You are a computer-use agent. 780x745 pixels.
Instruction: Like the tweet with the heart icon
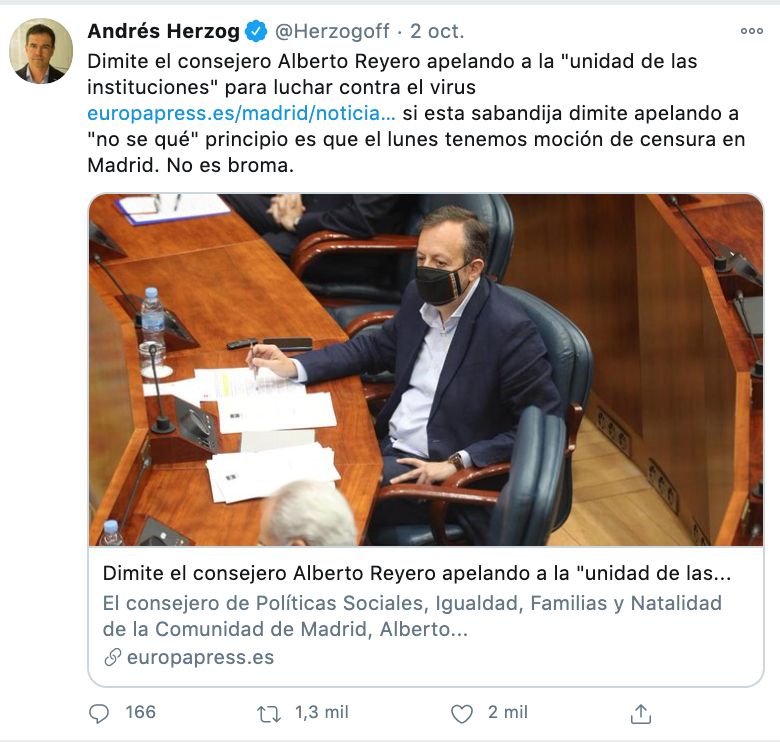(x=462, y=714)
